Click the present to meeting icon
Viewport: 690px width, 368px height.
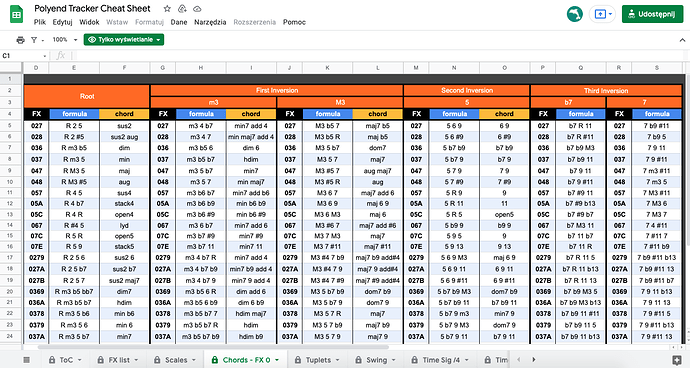pyautogui.click(x=600, y=14)
